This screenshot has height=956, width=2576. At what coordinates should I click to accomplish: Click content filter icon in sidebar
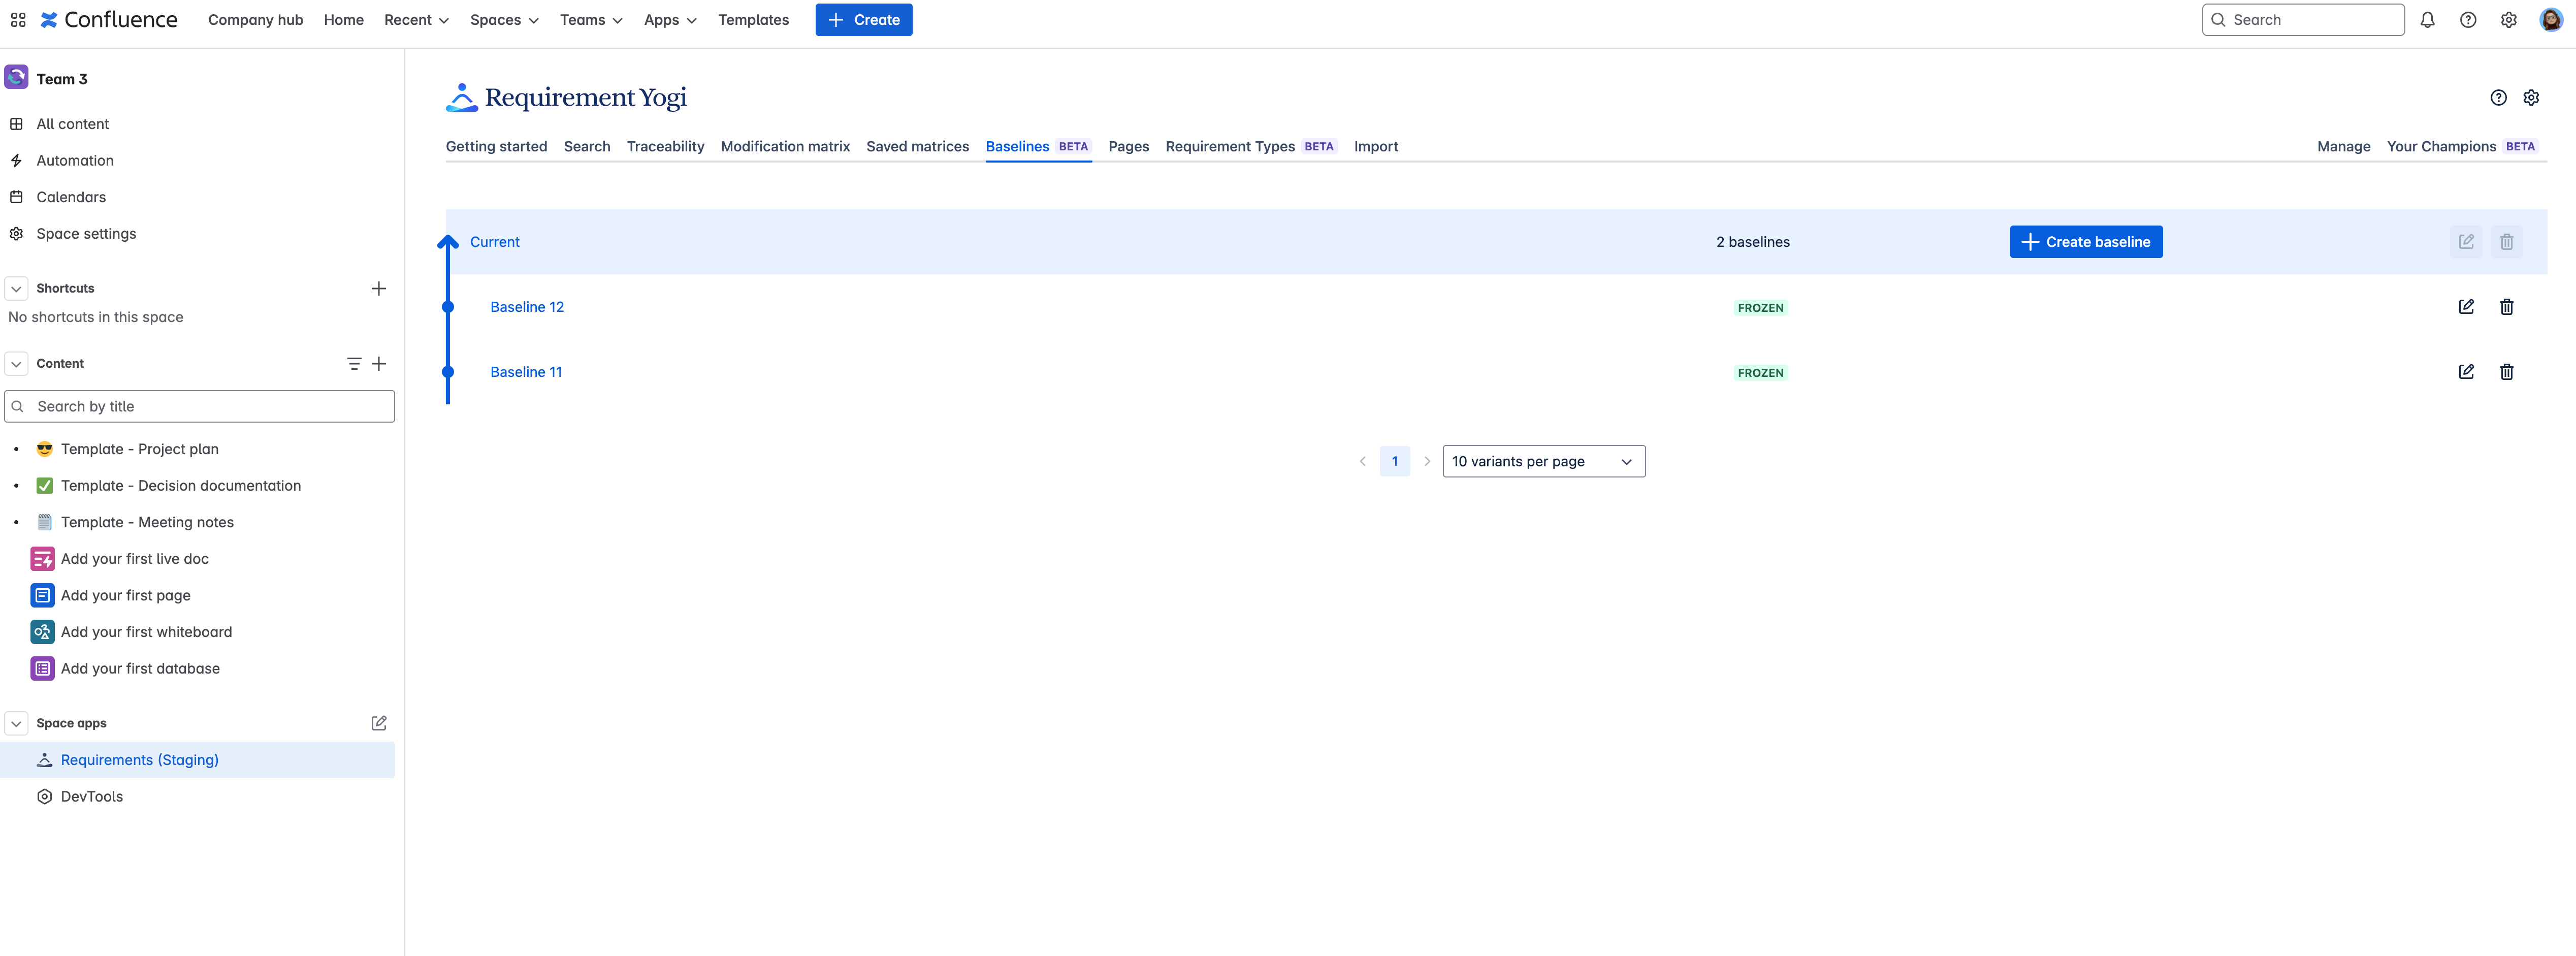pos(354,364)
